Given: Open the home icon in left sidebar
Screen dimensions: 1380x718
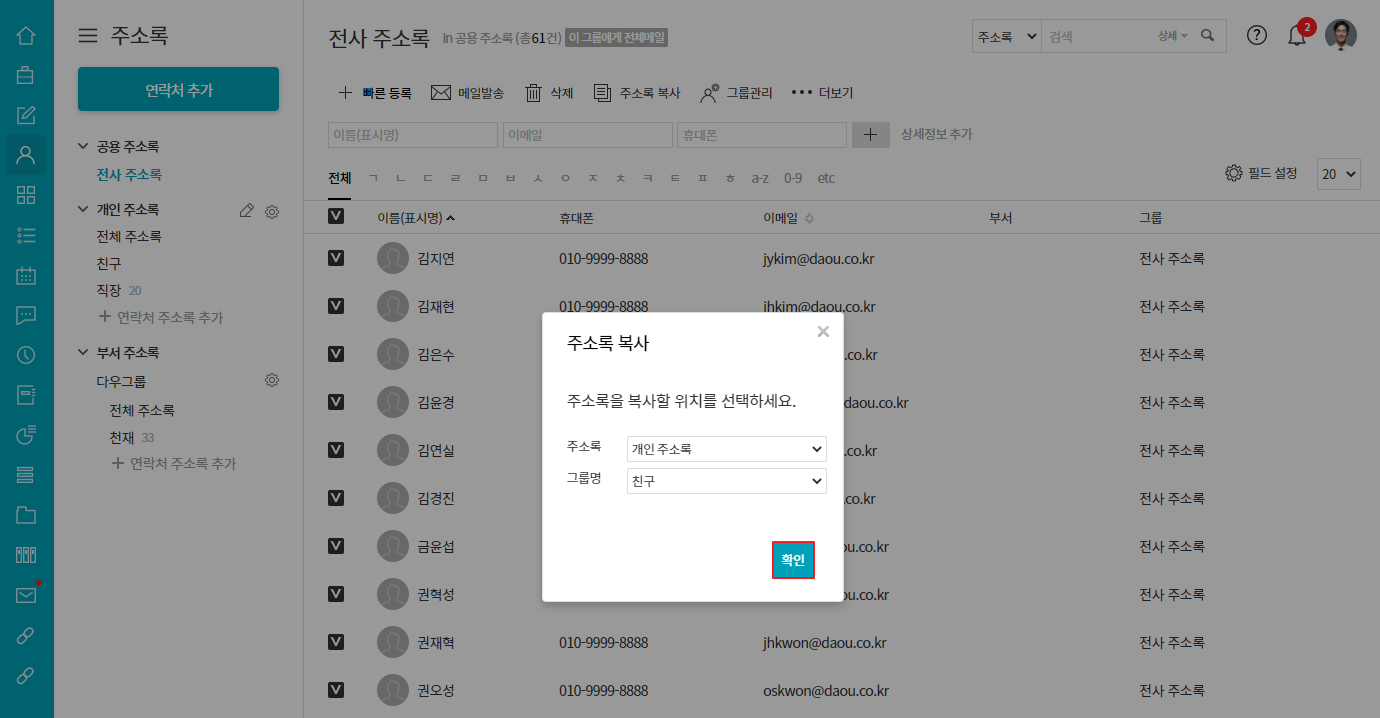Looking at the screenshot, I should [26, 36].
